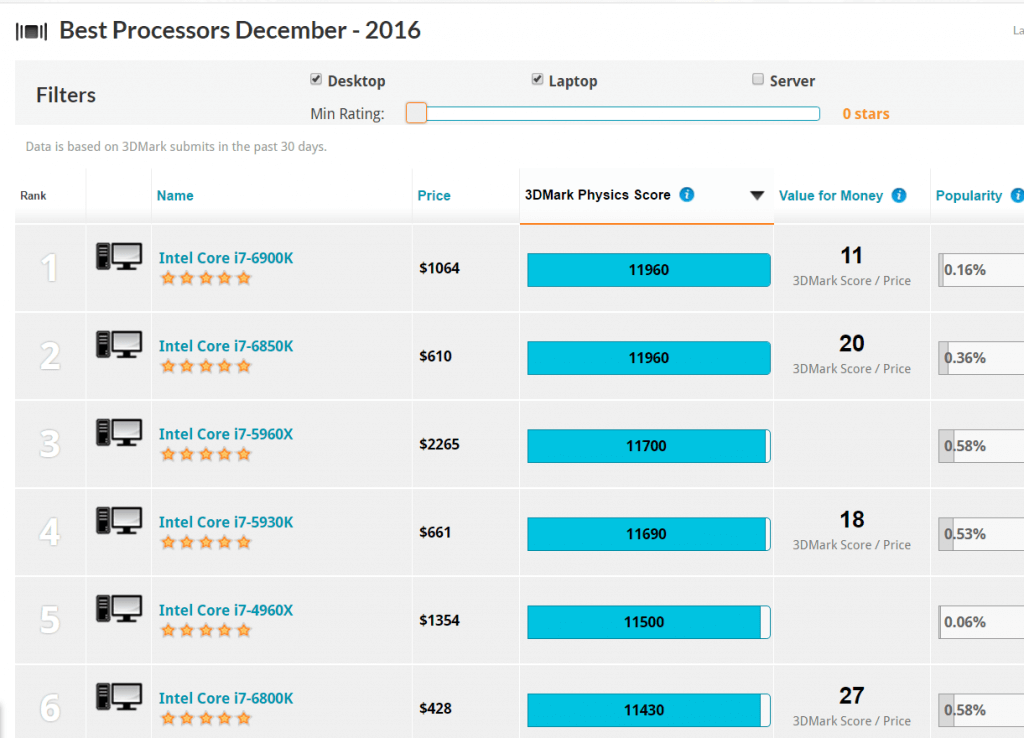Viewport: 1024px width, 738px height.
Task: Click the processor chip icon beside the title
Action: [31, 31]
